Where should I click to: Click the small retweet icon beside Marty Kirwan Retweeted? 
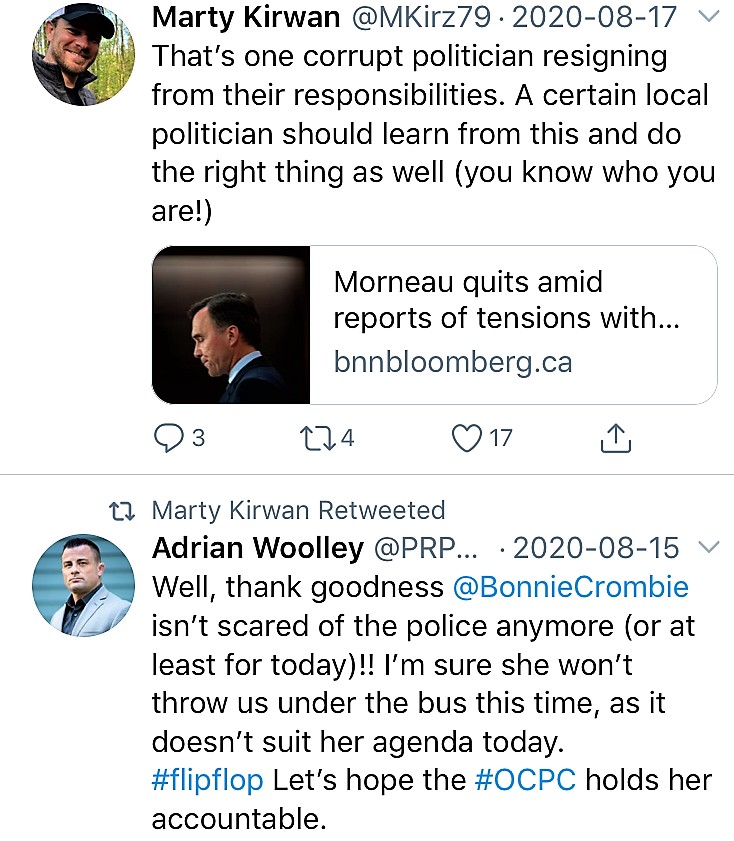[122, 511]
